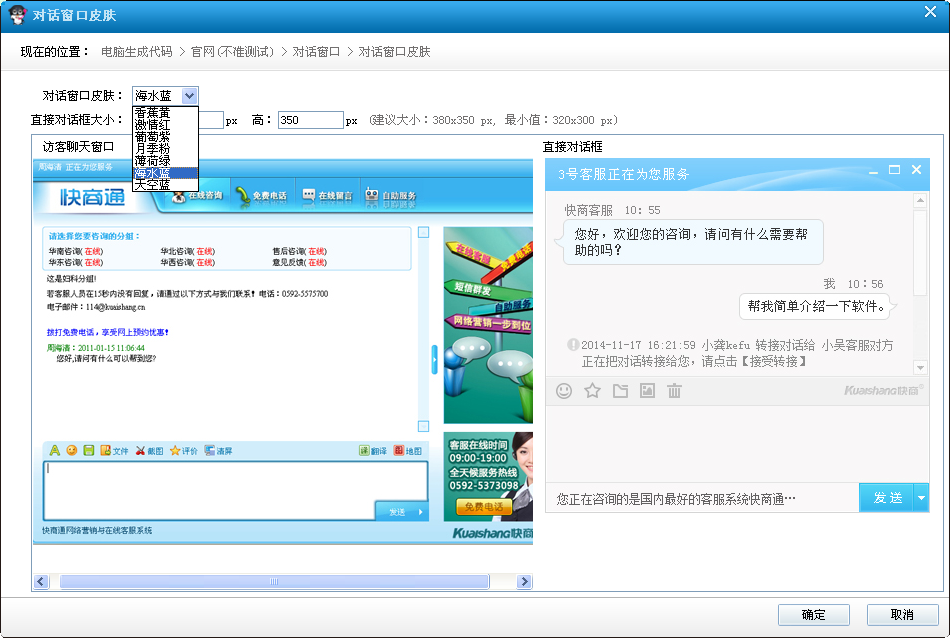This screenshot has width=950, height=638.
Task: Click the trash clear icon in chat toolbar
Action: [x=675, y=391]
